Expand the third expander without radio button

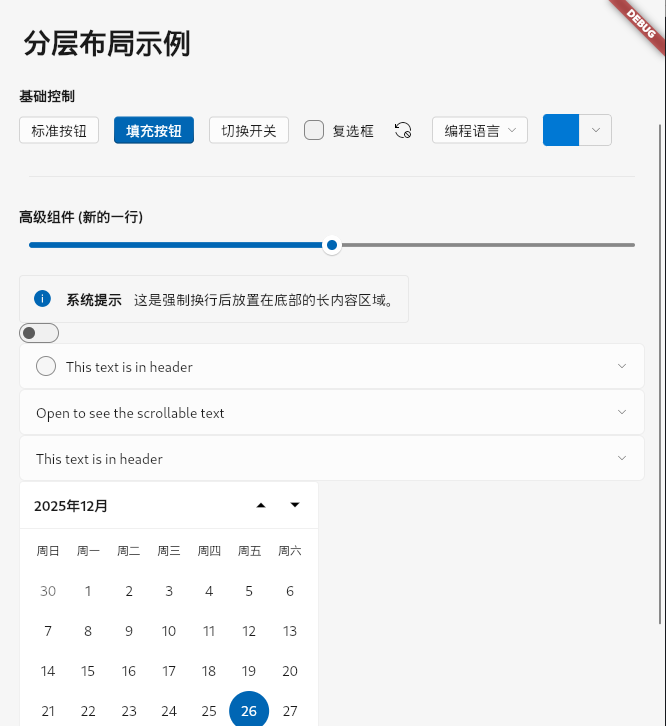click(x=332, y=458)
